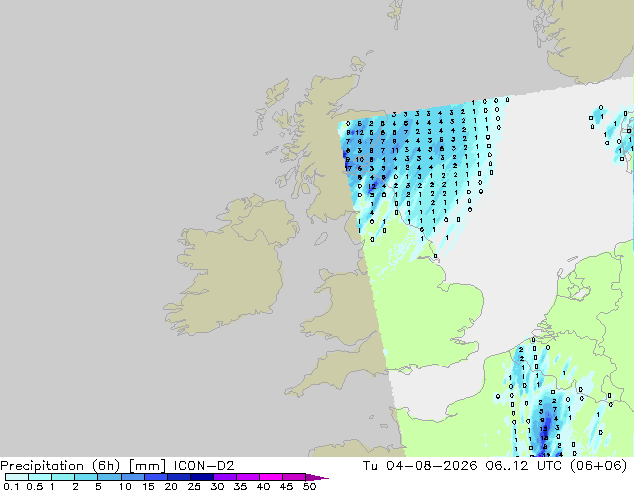Click the '45' legend scale label
The width and height of the screenshot is (634, 490).
point(286,486)
